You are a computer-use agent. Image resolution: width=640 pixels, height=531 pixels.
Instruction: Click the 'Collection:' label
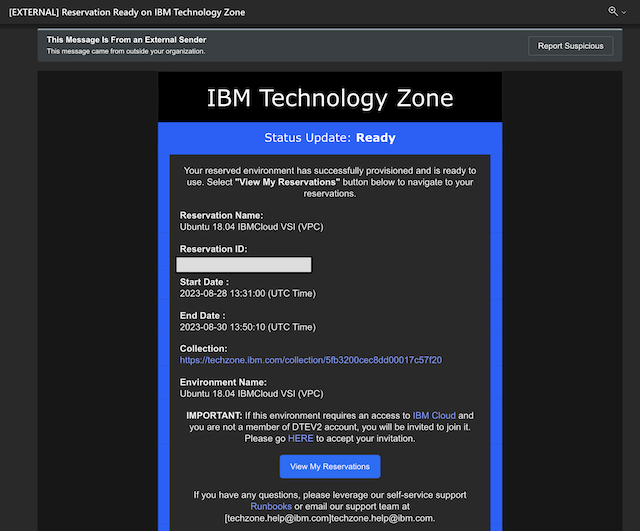(x=203, y=349)
